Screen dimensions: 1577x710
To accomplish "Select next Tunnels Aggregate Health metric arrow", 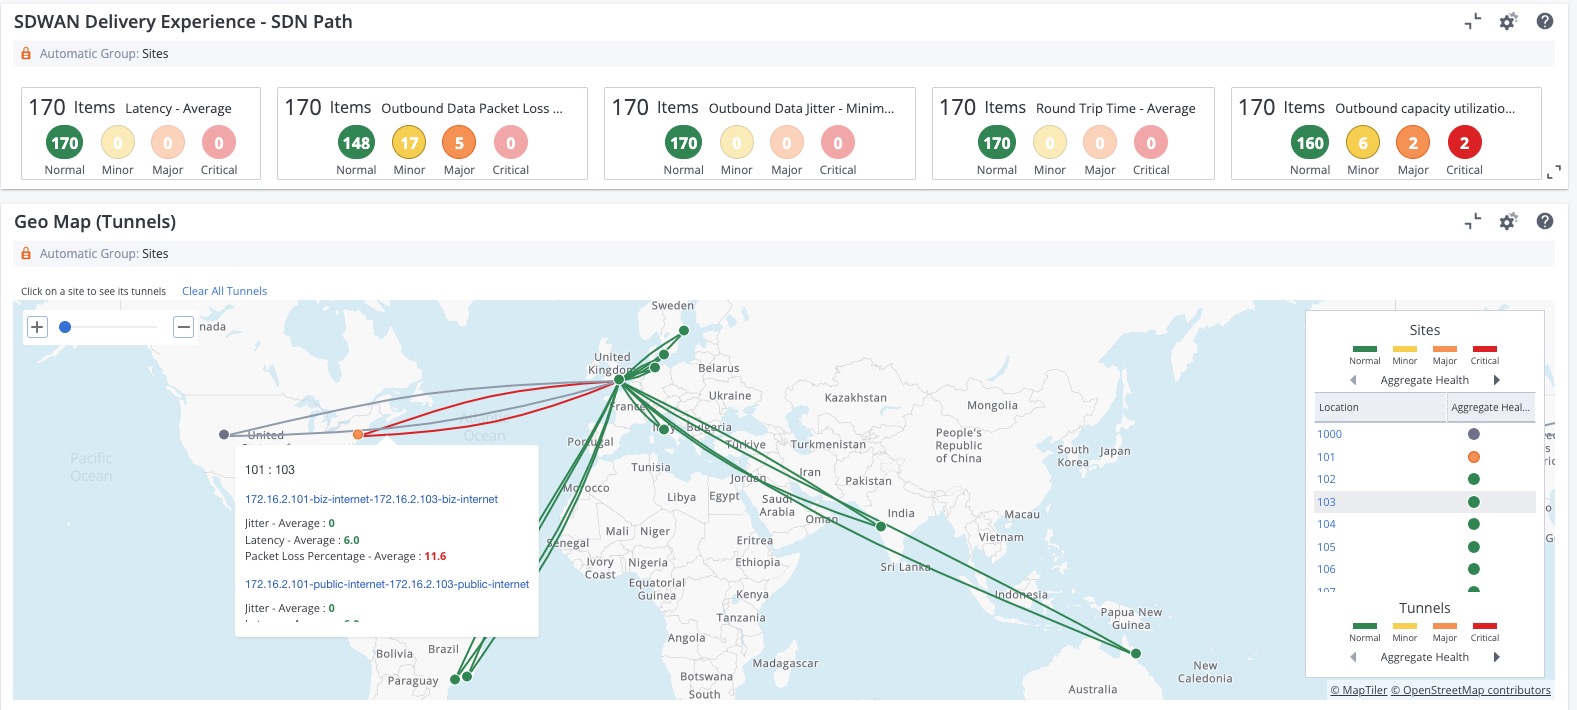I will coord(1496,657).
